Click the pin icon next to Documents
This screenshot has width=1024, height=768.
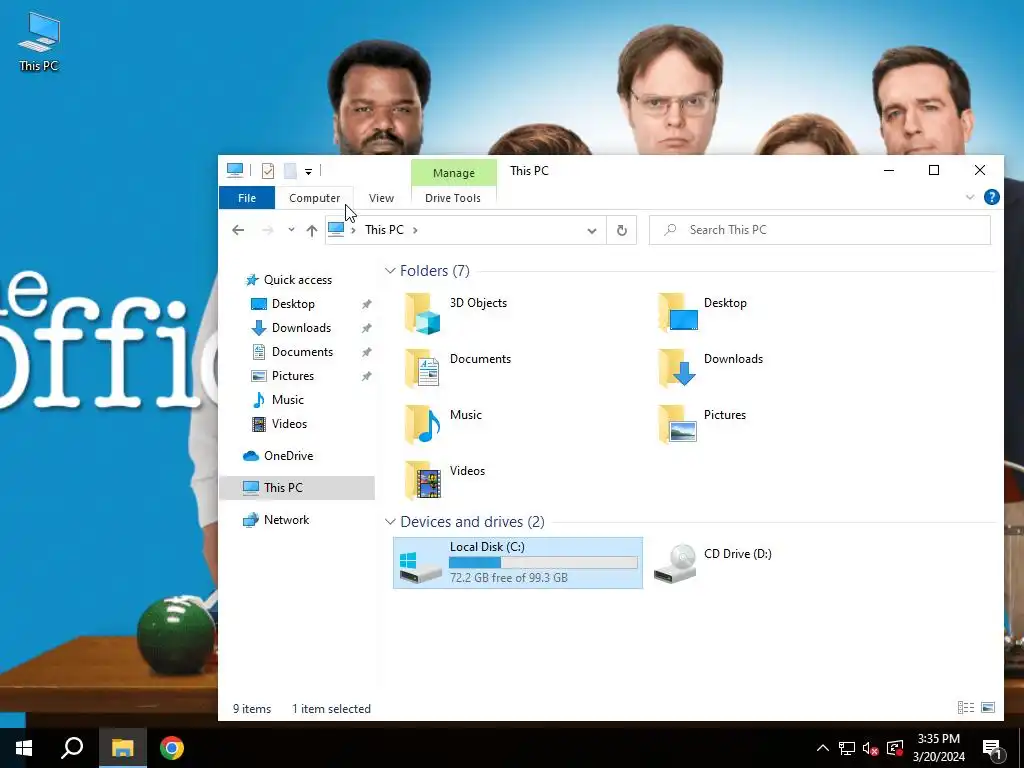coord(367,352)
